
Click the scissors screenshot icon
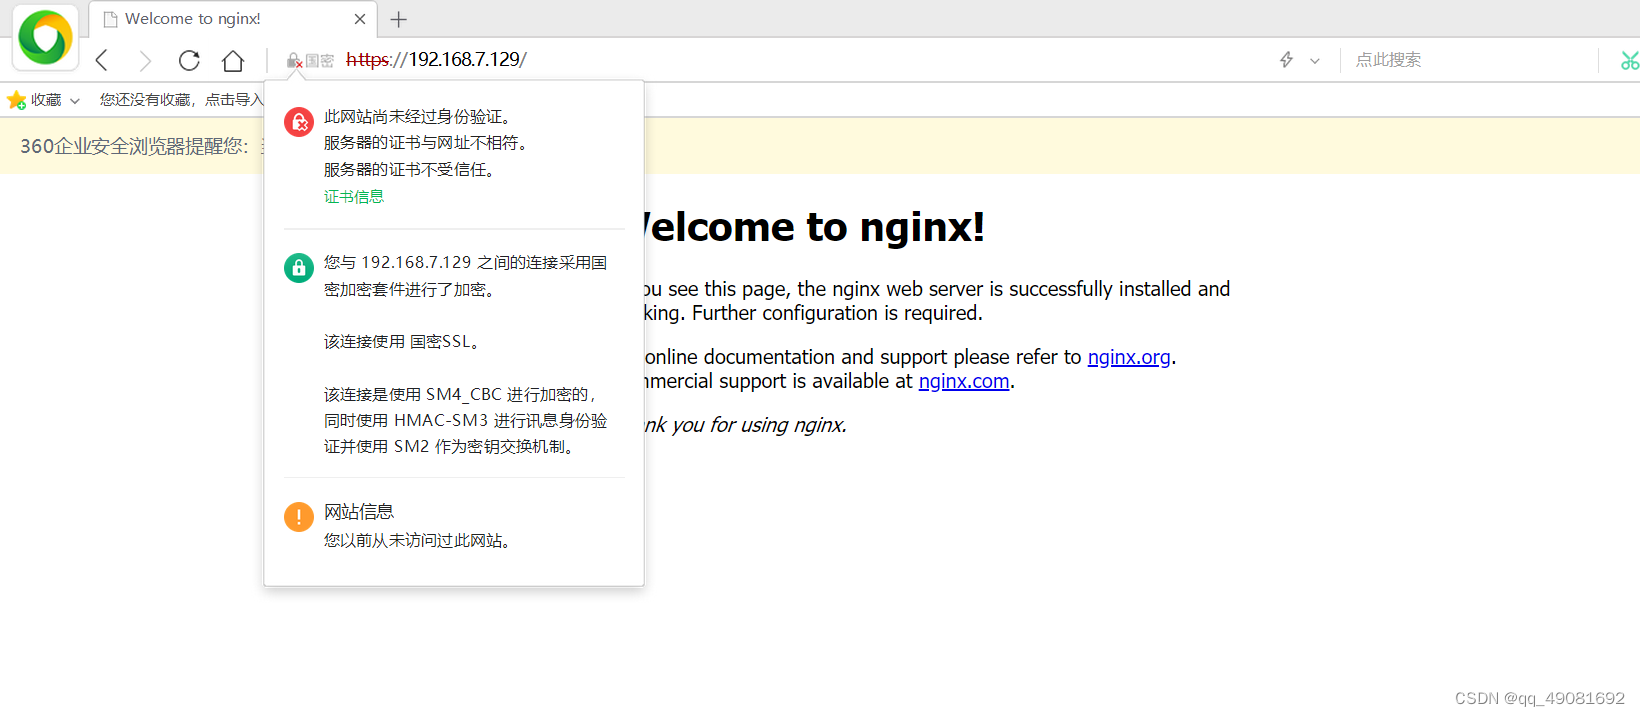click(1629, 61)
